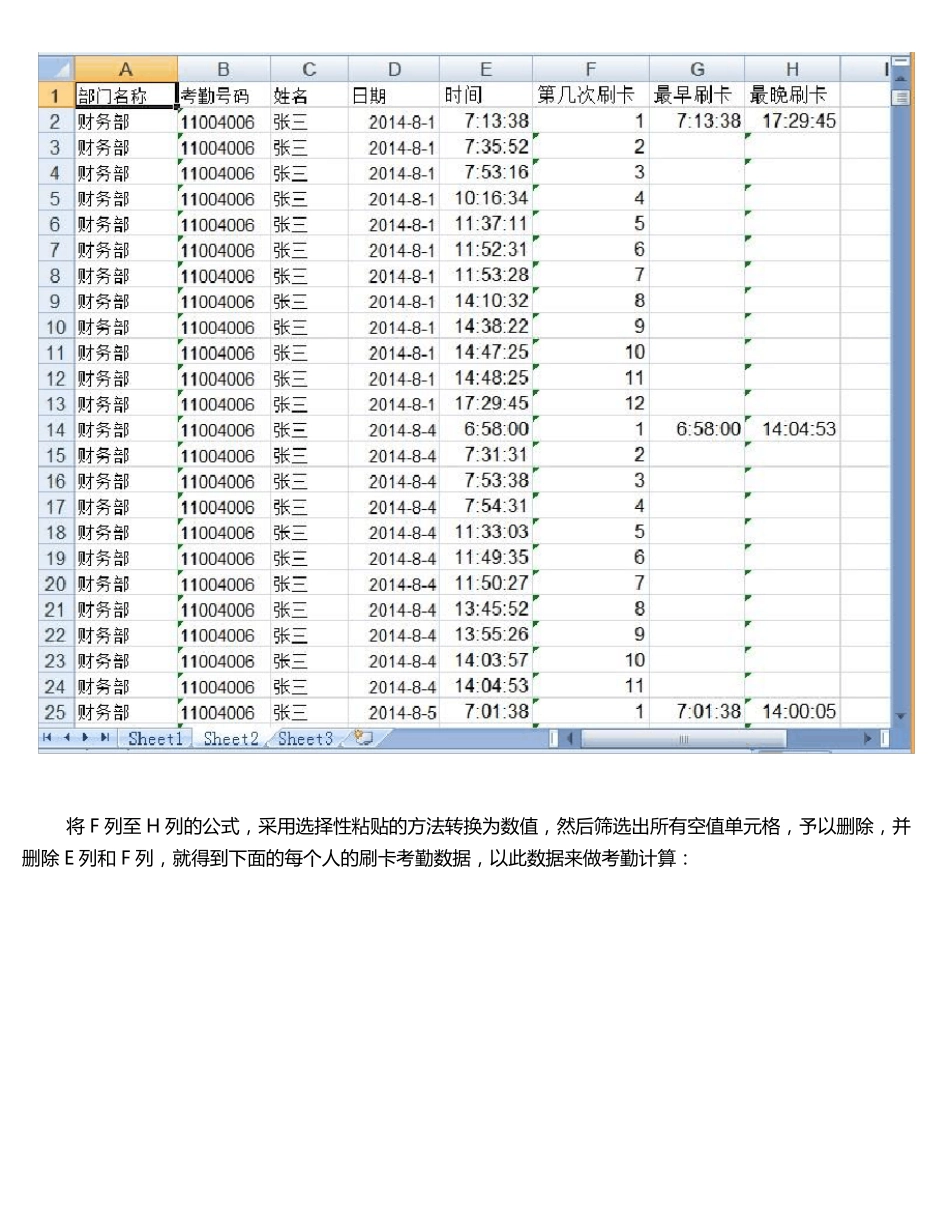Click the vertical scrollbar thumb

(900, 97)
